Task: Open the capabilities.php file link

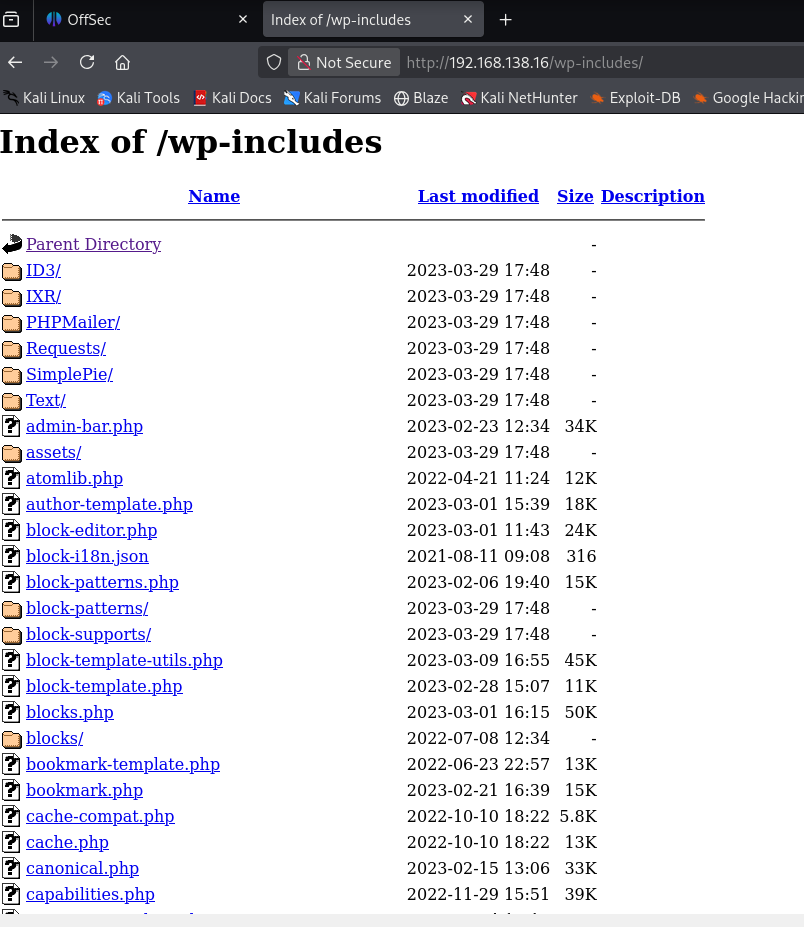Action: tap(90, 894)
